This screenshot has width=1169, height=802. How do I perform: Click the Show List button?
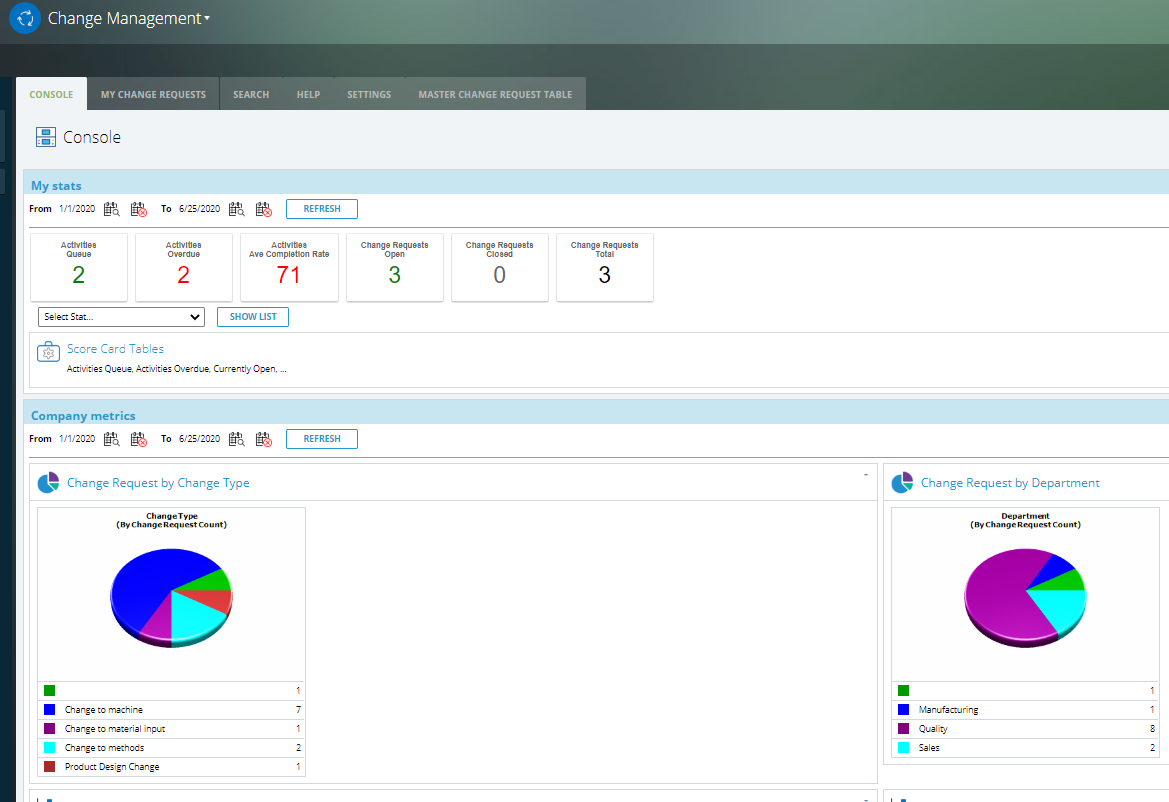[x=253, y=317]
